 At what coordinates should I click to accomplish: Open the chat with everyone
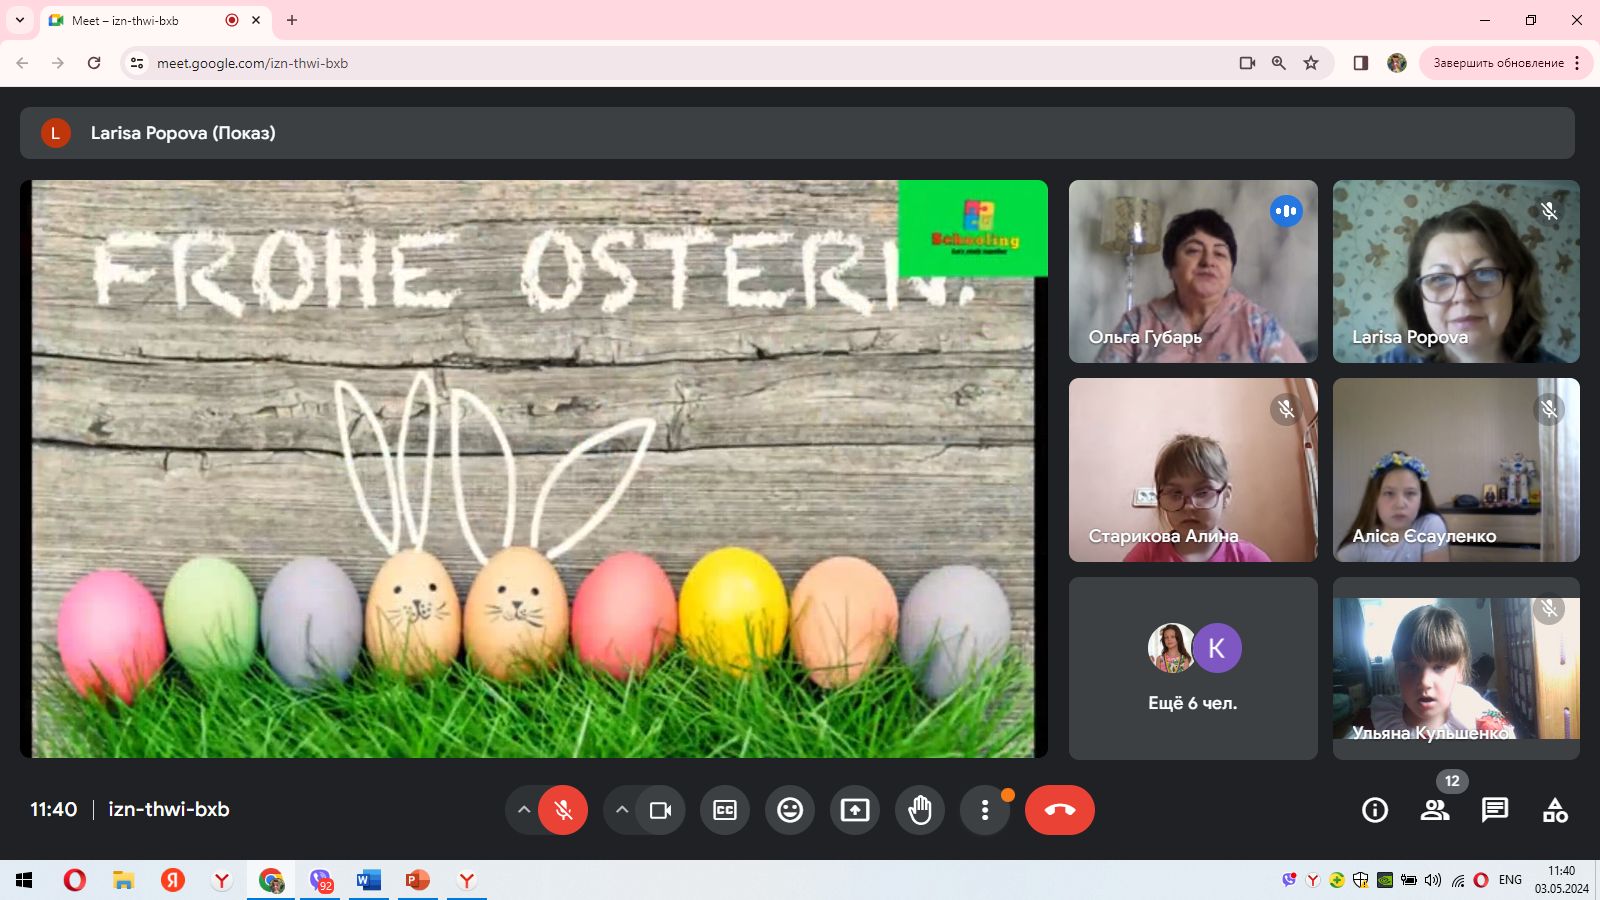coord(1495,810)
